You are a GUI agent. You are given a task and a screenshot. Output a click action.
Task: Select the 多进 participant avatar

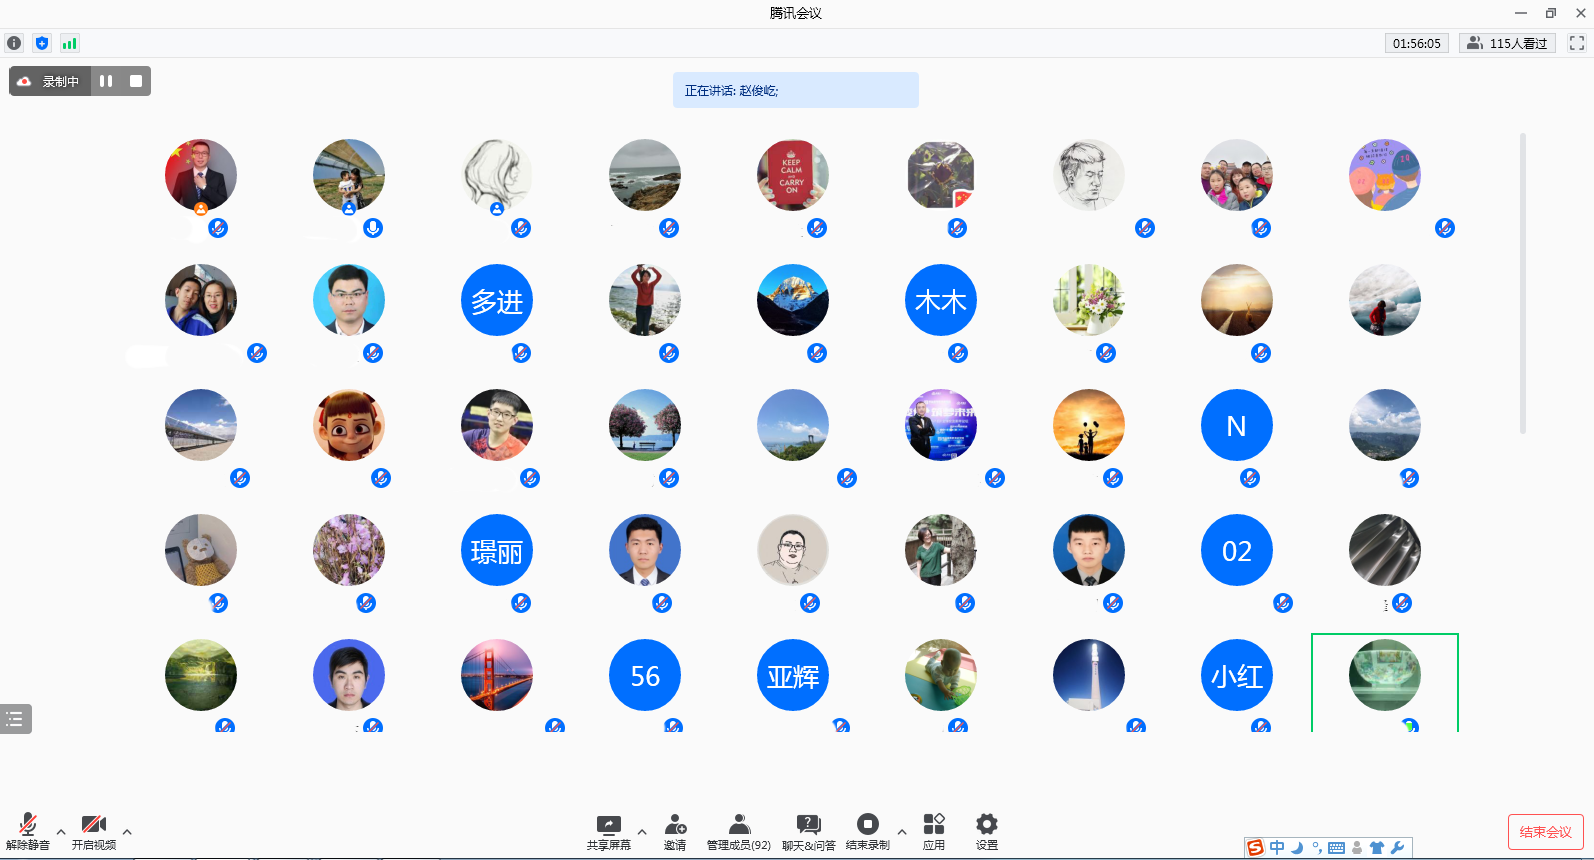(x=497, y=300)
